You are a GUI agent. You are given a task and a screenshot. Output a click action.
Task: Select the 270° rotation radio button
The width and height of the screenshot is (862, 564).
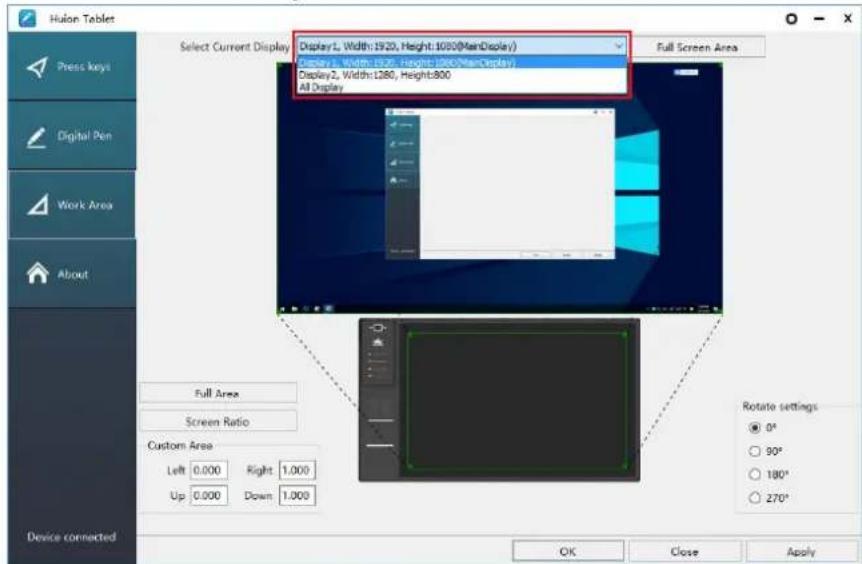coord(755,497)
